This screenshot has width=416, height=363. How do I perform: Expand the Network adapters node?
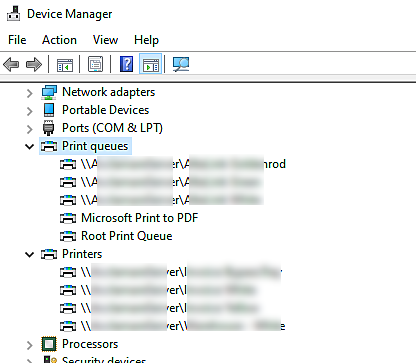pos(30,93)
